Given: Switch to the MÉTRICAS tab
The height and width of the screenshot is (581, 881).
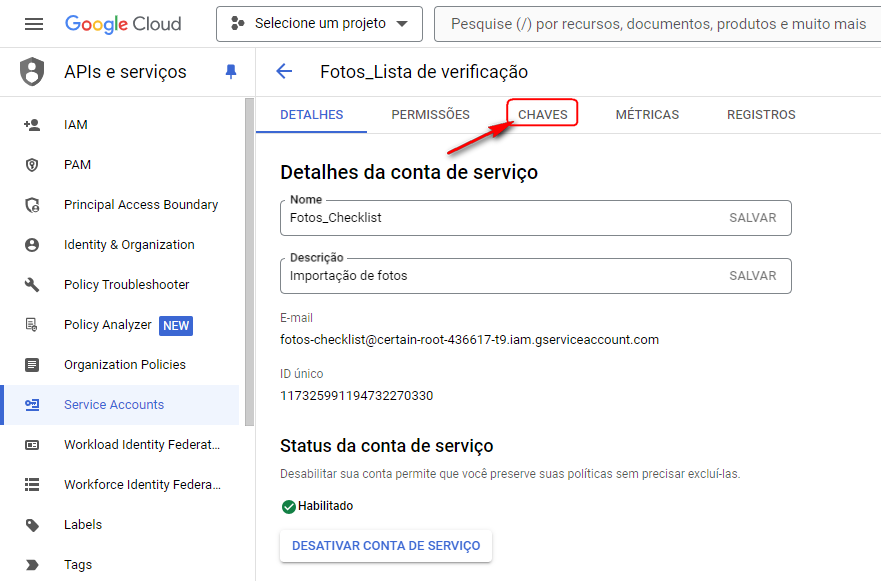Looking at the screenshot, I should [647, 115].
